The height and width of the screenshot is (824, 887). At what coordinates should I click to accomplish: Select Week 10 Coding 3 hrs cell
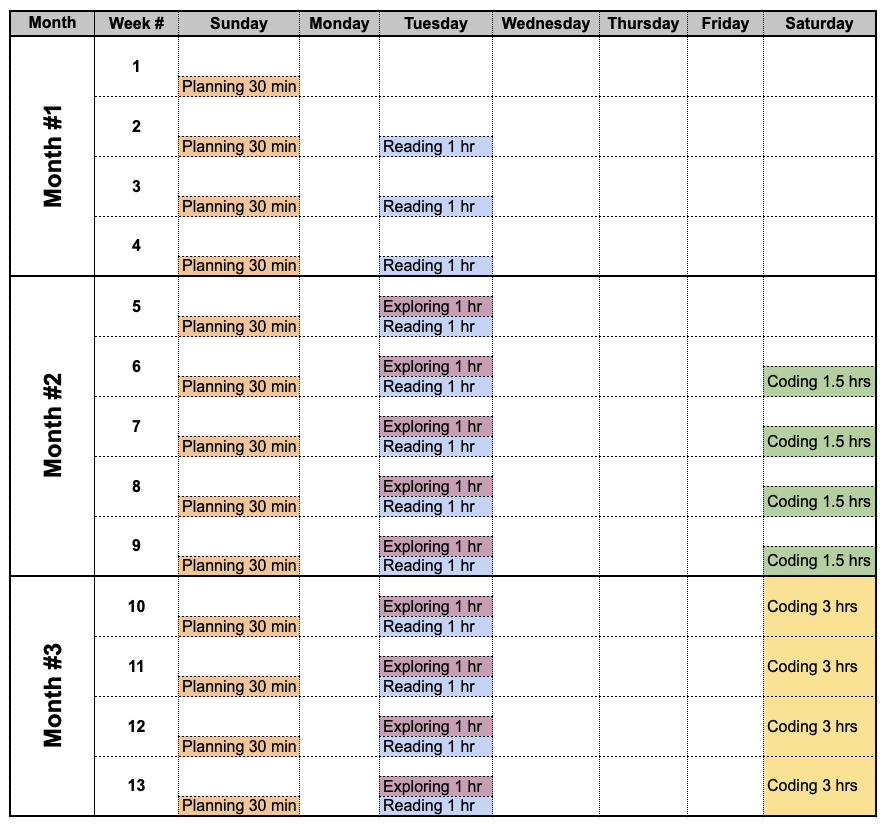coord(819,606)
